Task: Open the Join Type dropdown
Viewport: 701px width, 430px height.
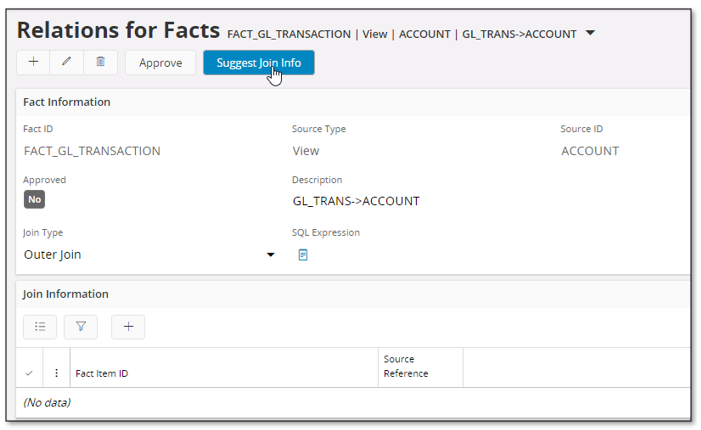Action: click(x=270, y=255)
